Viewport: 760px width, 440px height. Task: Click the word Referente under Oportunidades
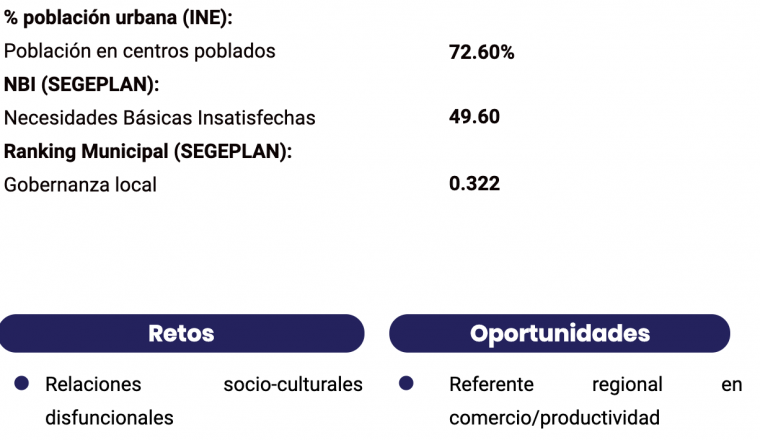pyautogui.click(x=491, y=384)
